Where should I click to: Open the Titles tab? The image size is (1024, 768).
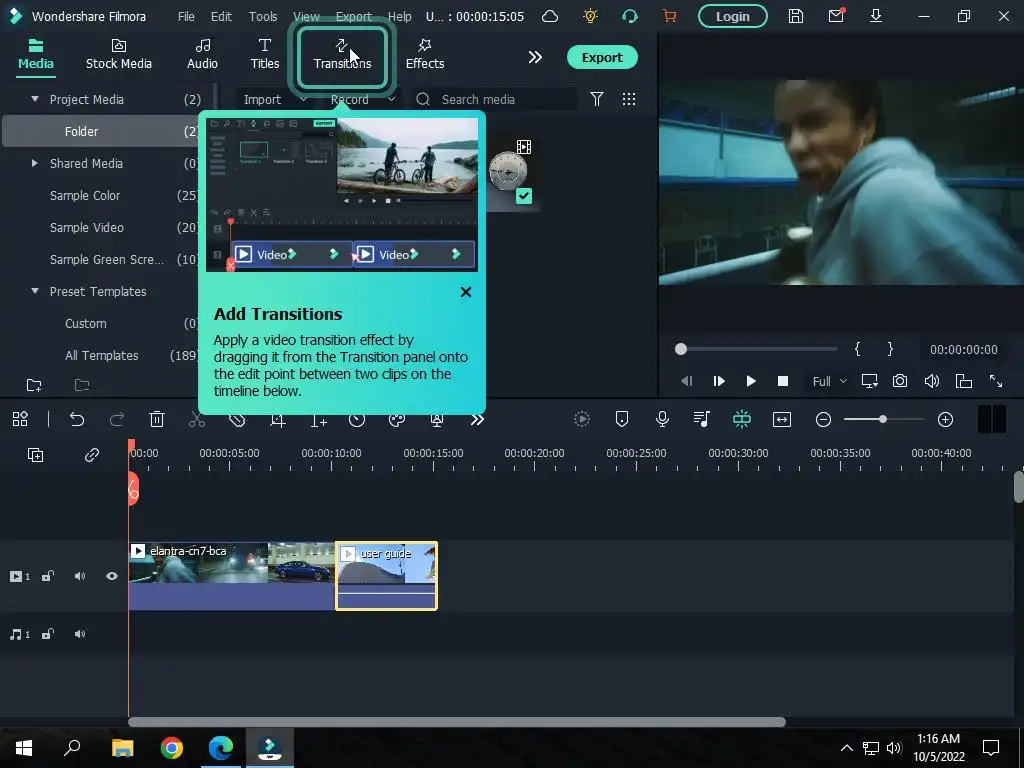point(264,54)
